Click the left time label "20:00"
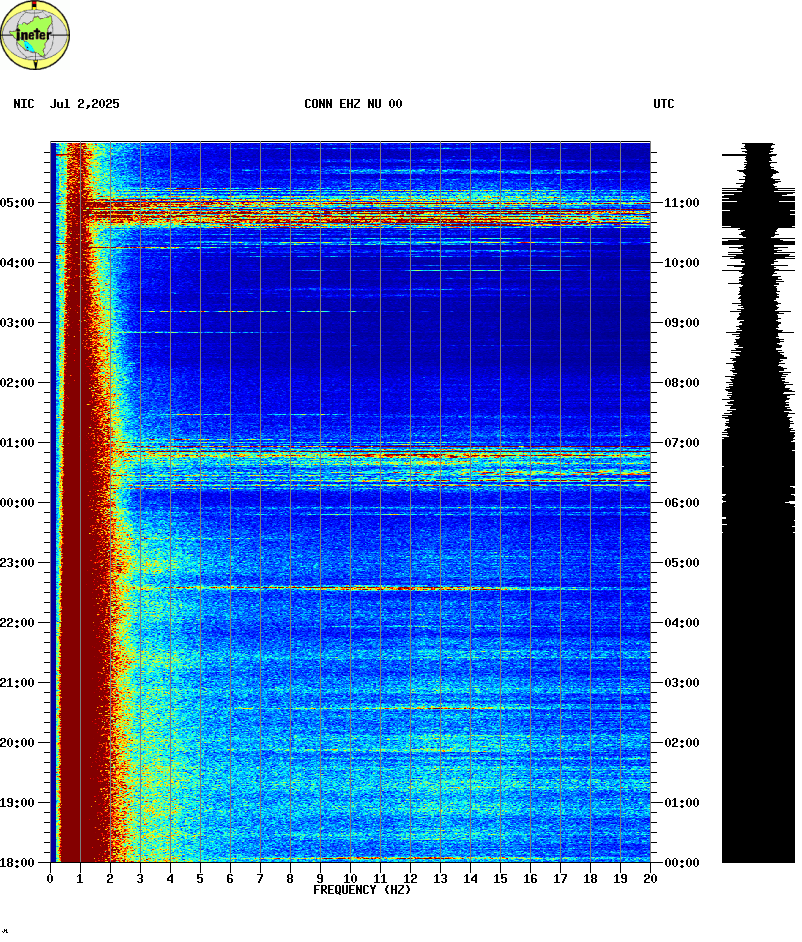 click(x=17, y=743)
